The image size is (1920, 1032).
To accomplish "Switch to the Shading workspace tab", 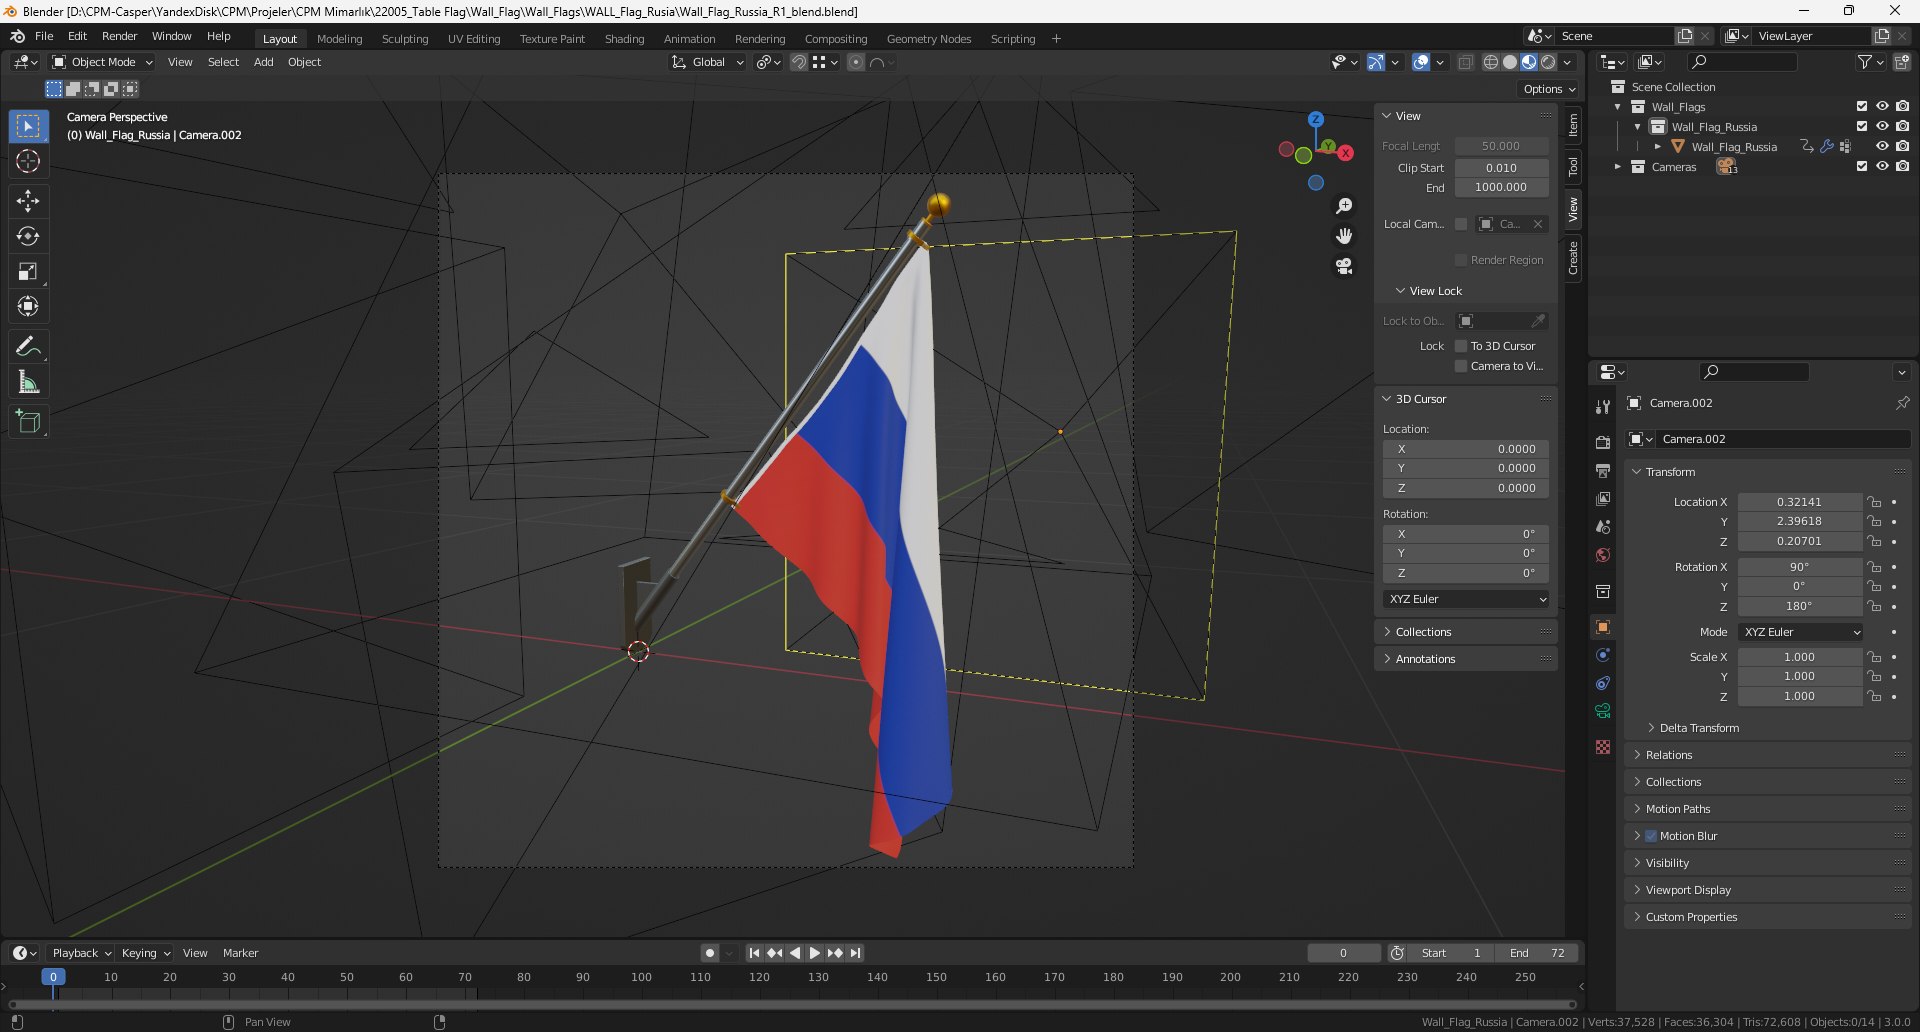I will pos(624,39).
